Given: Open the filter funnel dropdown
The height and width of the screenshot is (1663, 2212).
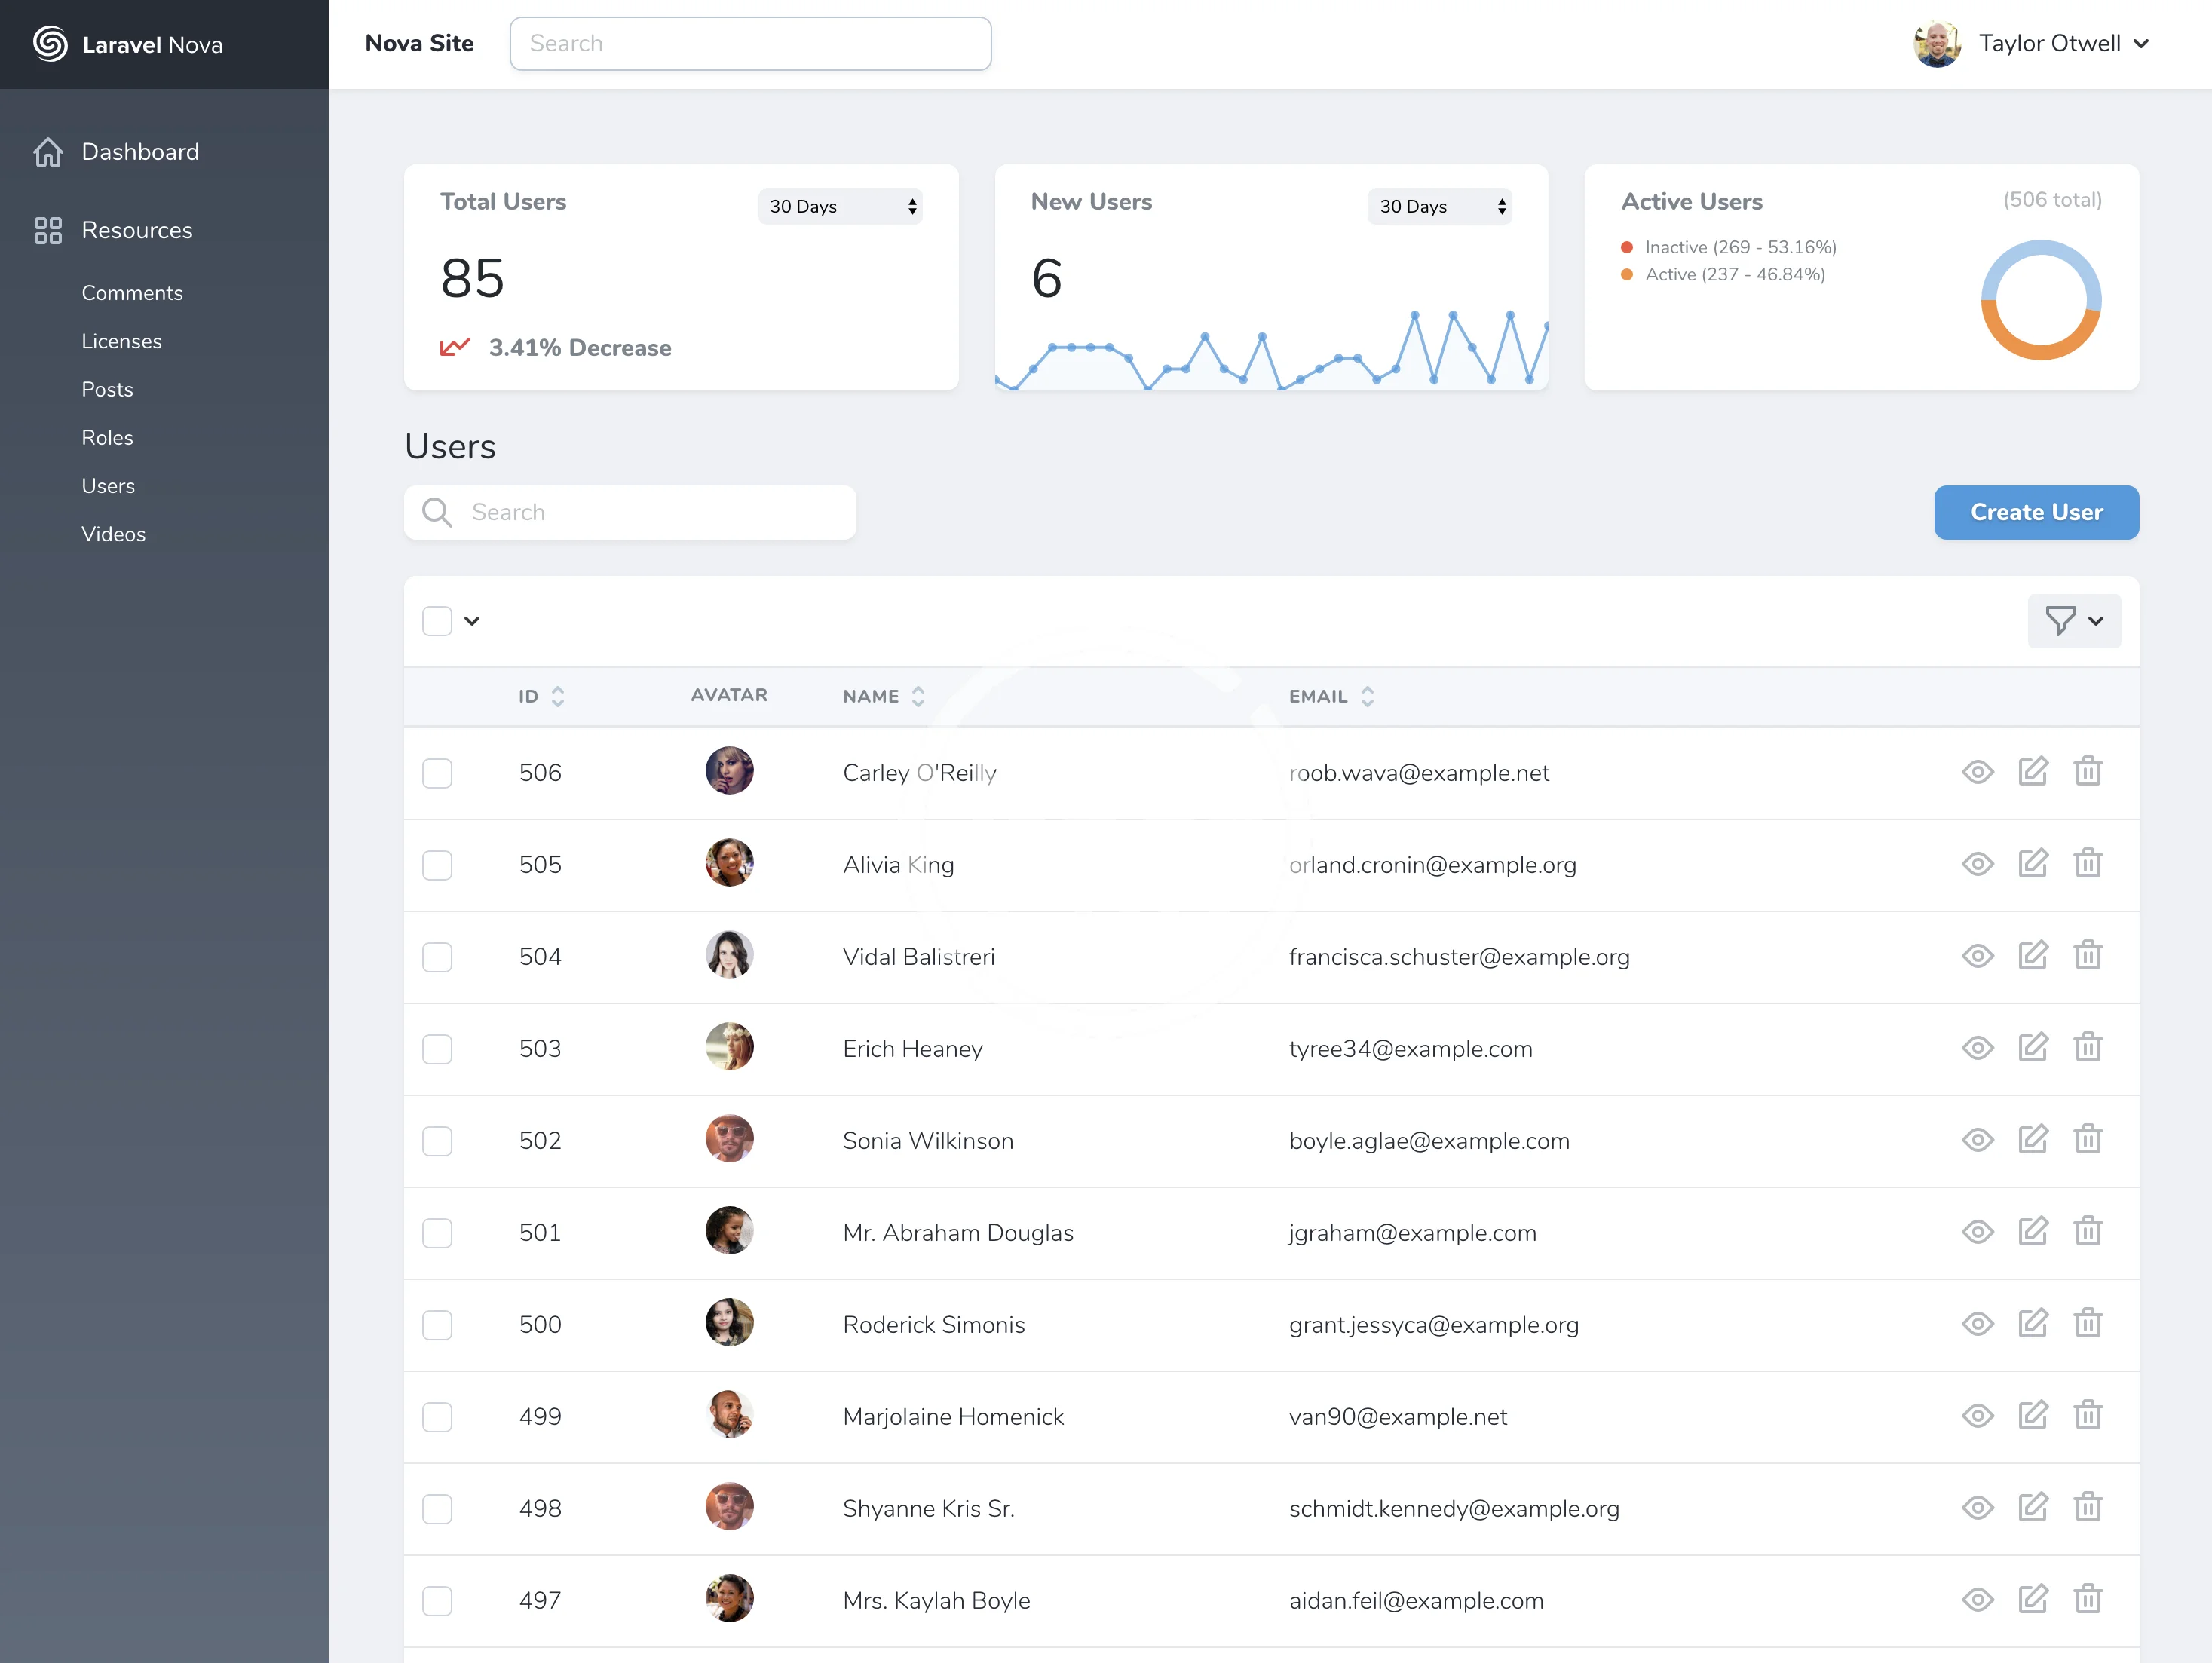Looking at the screenshot, I should [x=2074, y=621].
